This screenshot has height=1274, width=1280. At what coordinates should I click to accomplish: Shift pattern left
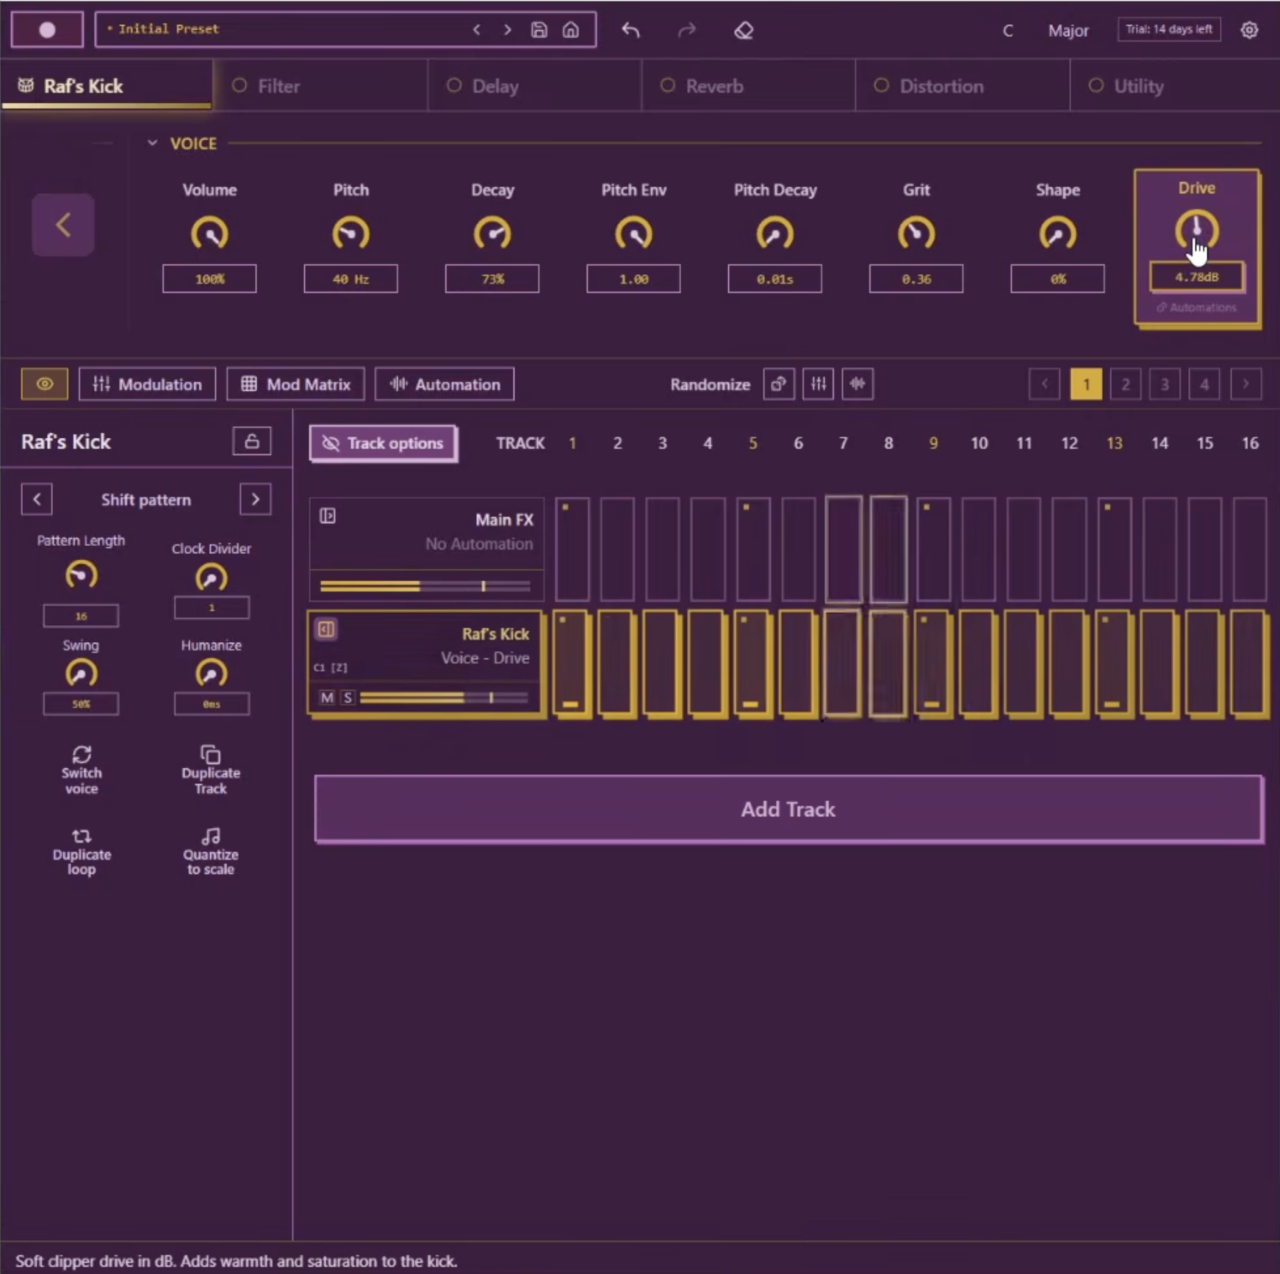click(x=37, y=499)
